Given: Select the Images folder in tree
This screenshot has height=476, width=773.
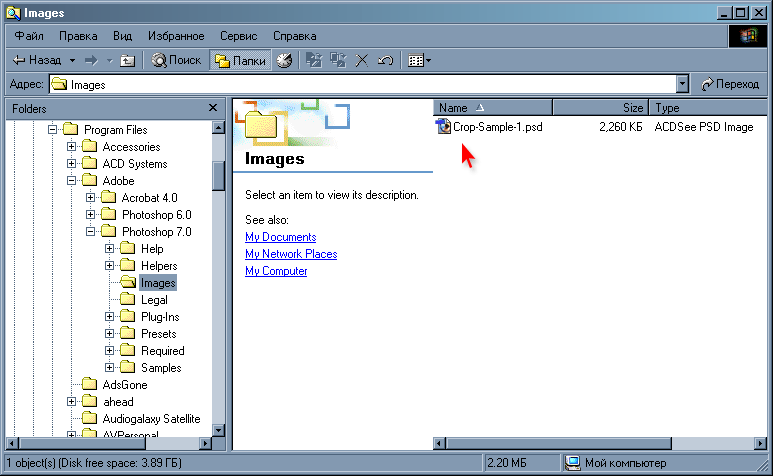Looking at the screenshot, I should coord(158,283).
